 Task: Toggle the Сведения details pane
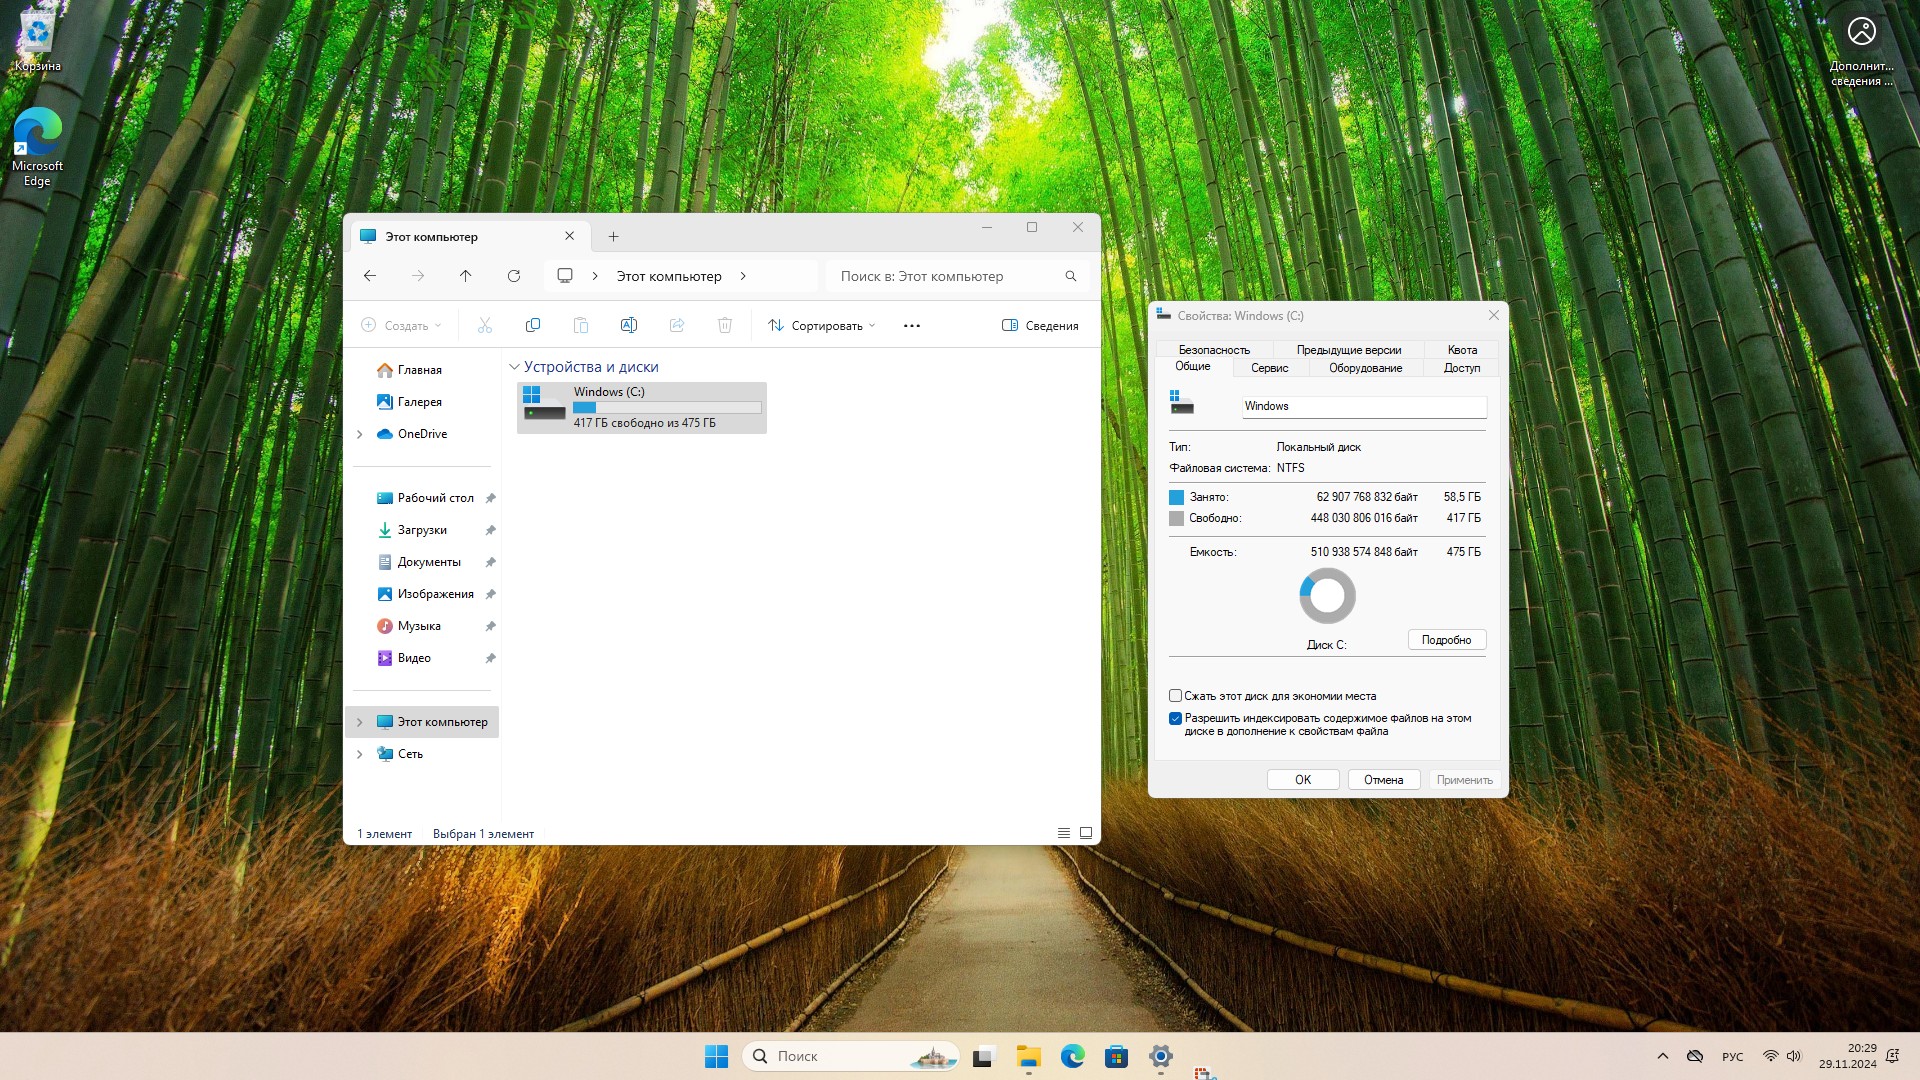(x=1040, y=325)
